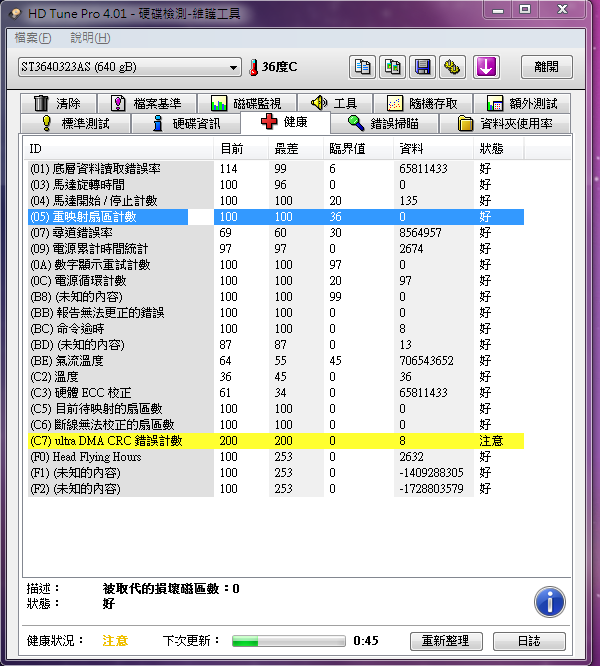The width and height of the screenshot is (600, 666).
Task: Click the copy text to clipboard icon
Action: [x=362, y=67]
